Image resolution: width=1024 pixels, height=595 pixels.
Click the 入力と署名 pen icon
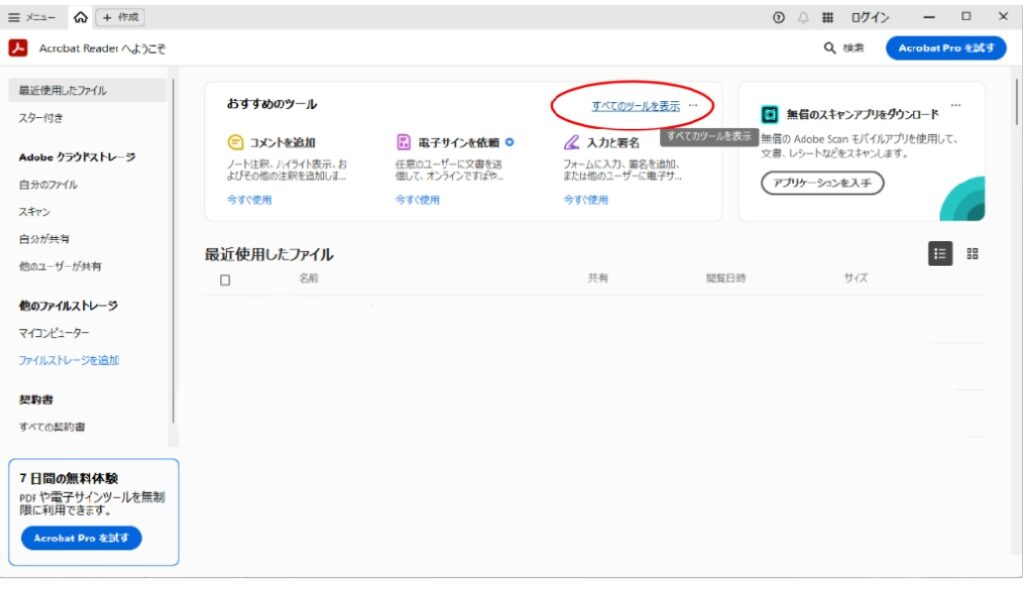571,142
